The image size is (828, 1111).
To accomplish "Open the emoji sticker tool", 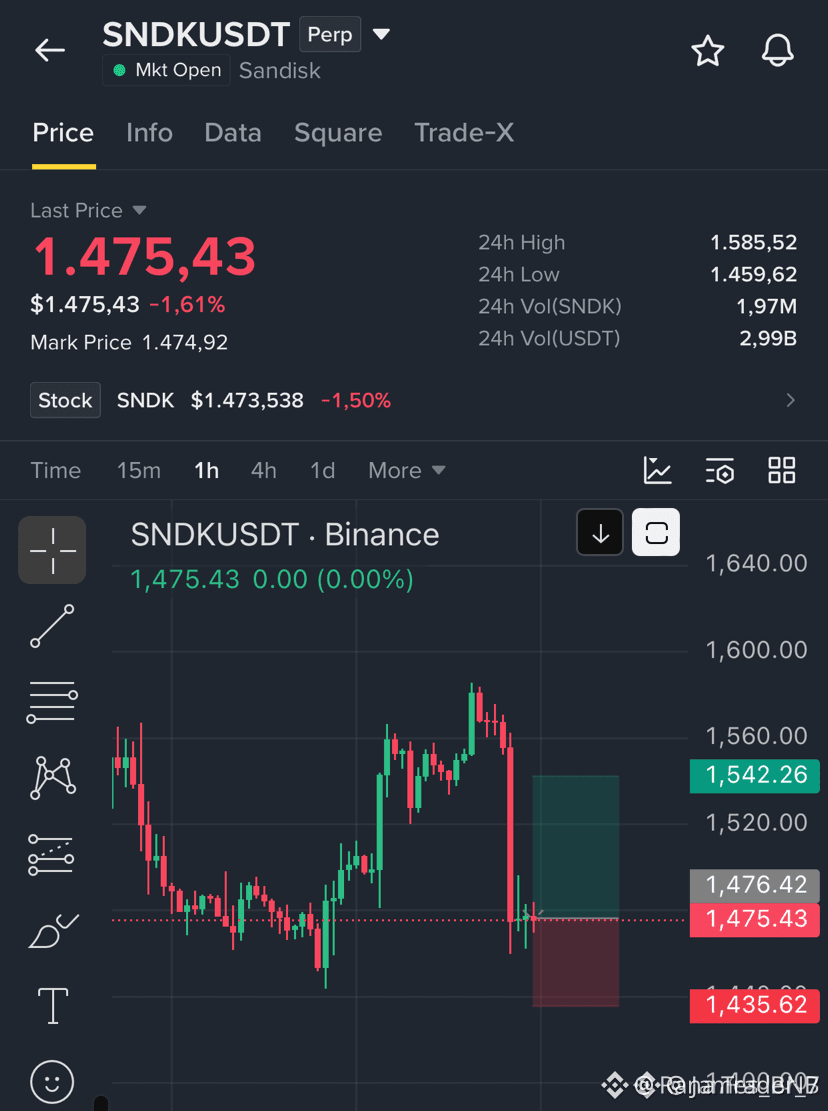I will click(52, 1082).
